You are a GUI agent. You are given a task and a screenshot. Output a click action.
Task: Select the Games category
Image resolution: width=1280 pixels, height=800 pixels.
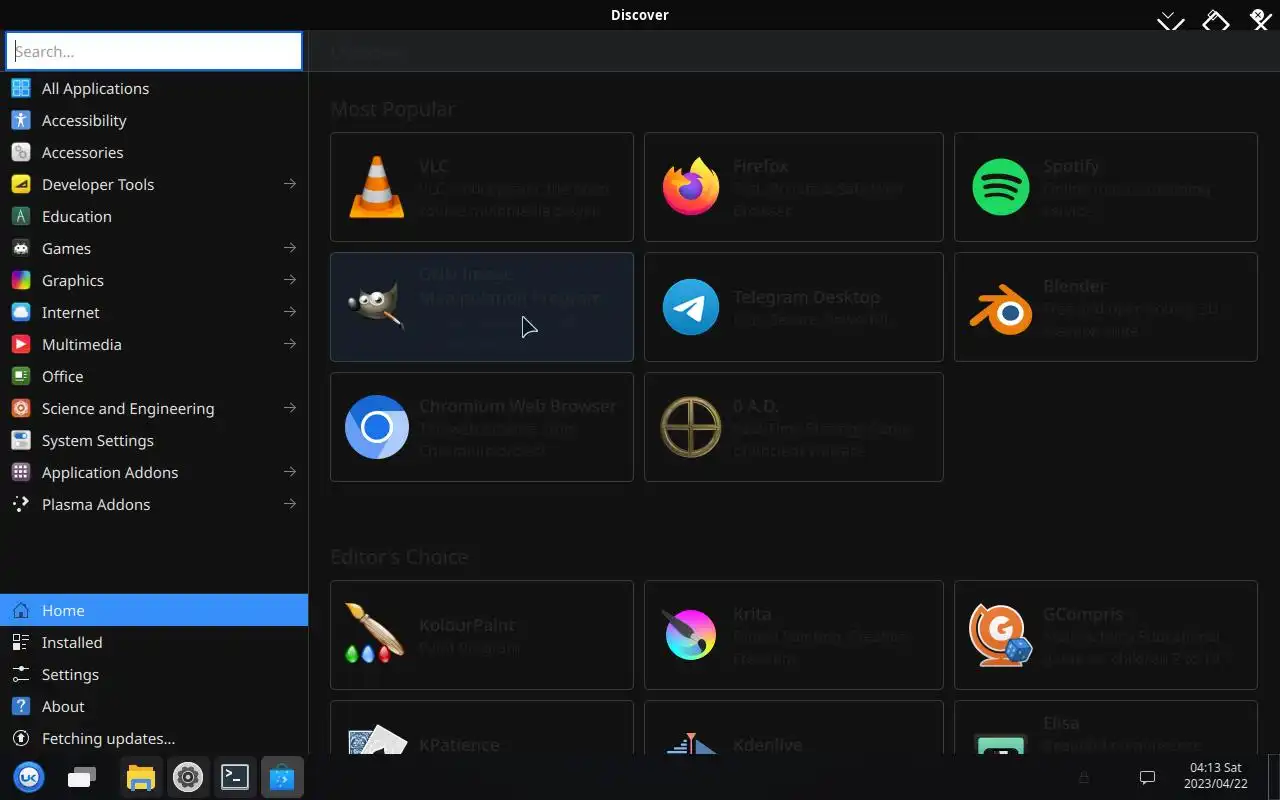154,248
